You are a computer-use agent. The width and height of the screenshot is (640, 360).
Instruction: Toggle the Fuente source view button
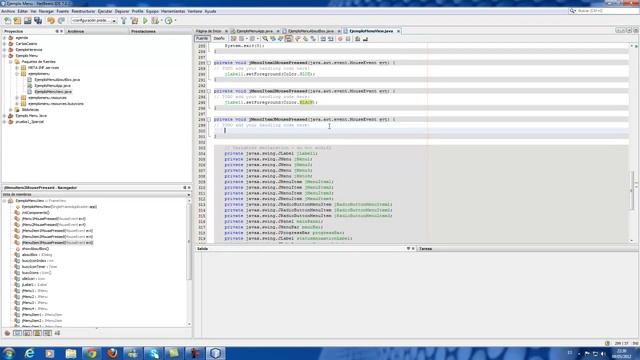[x=202, y=38]
